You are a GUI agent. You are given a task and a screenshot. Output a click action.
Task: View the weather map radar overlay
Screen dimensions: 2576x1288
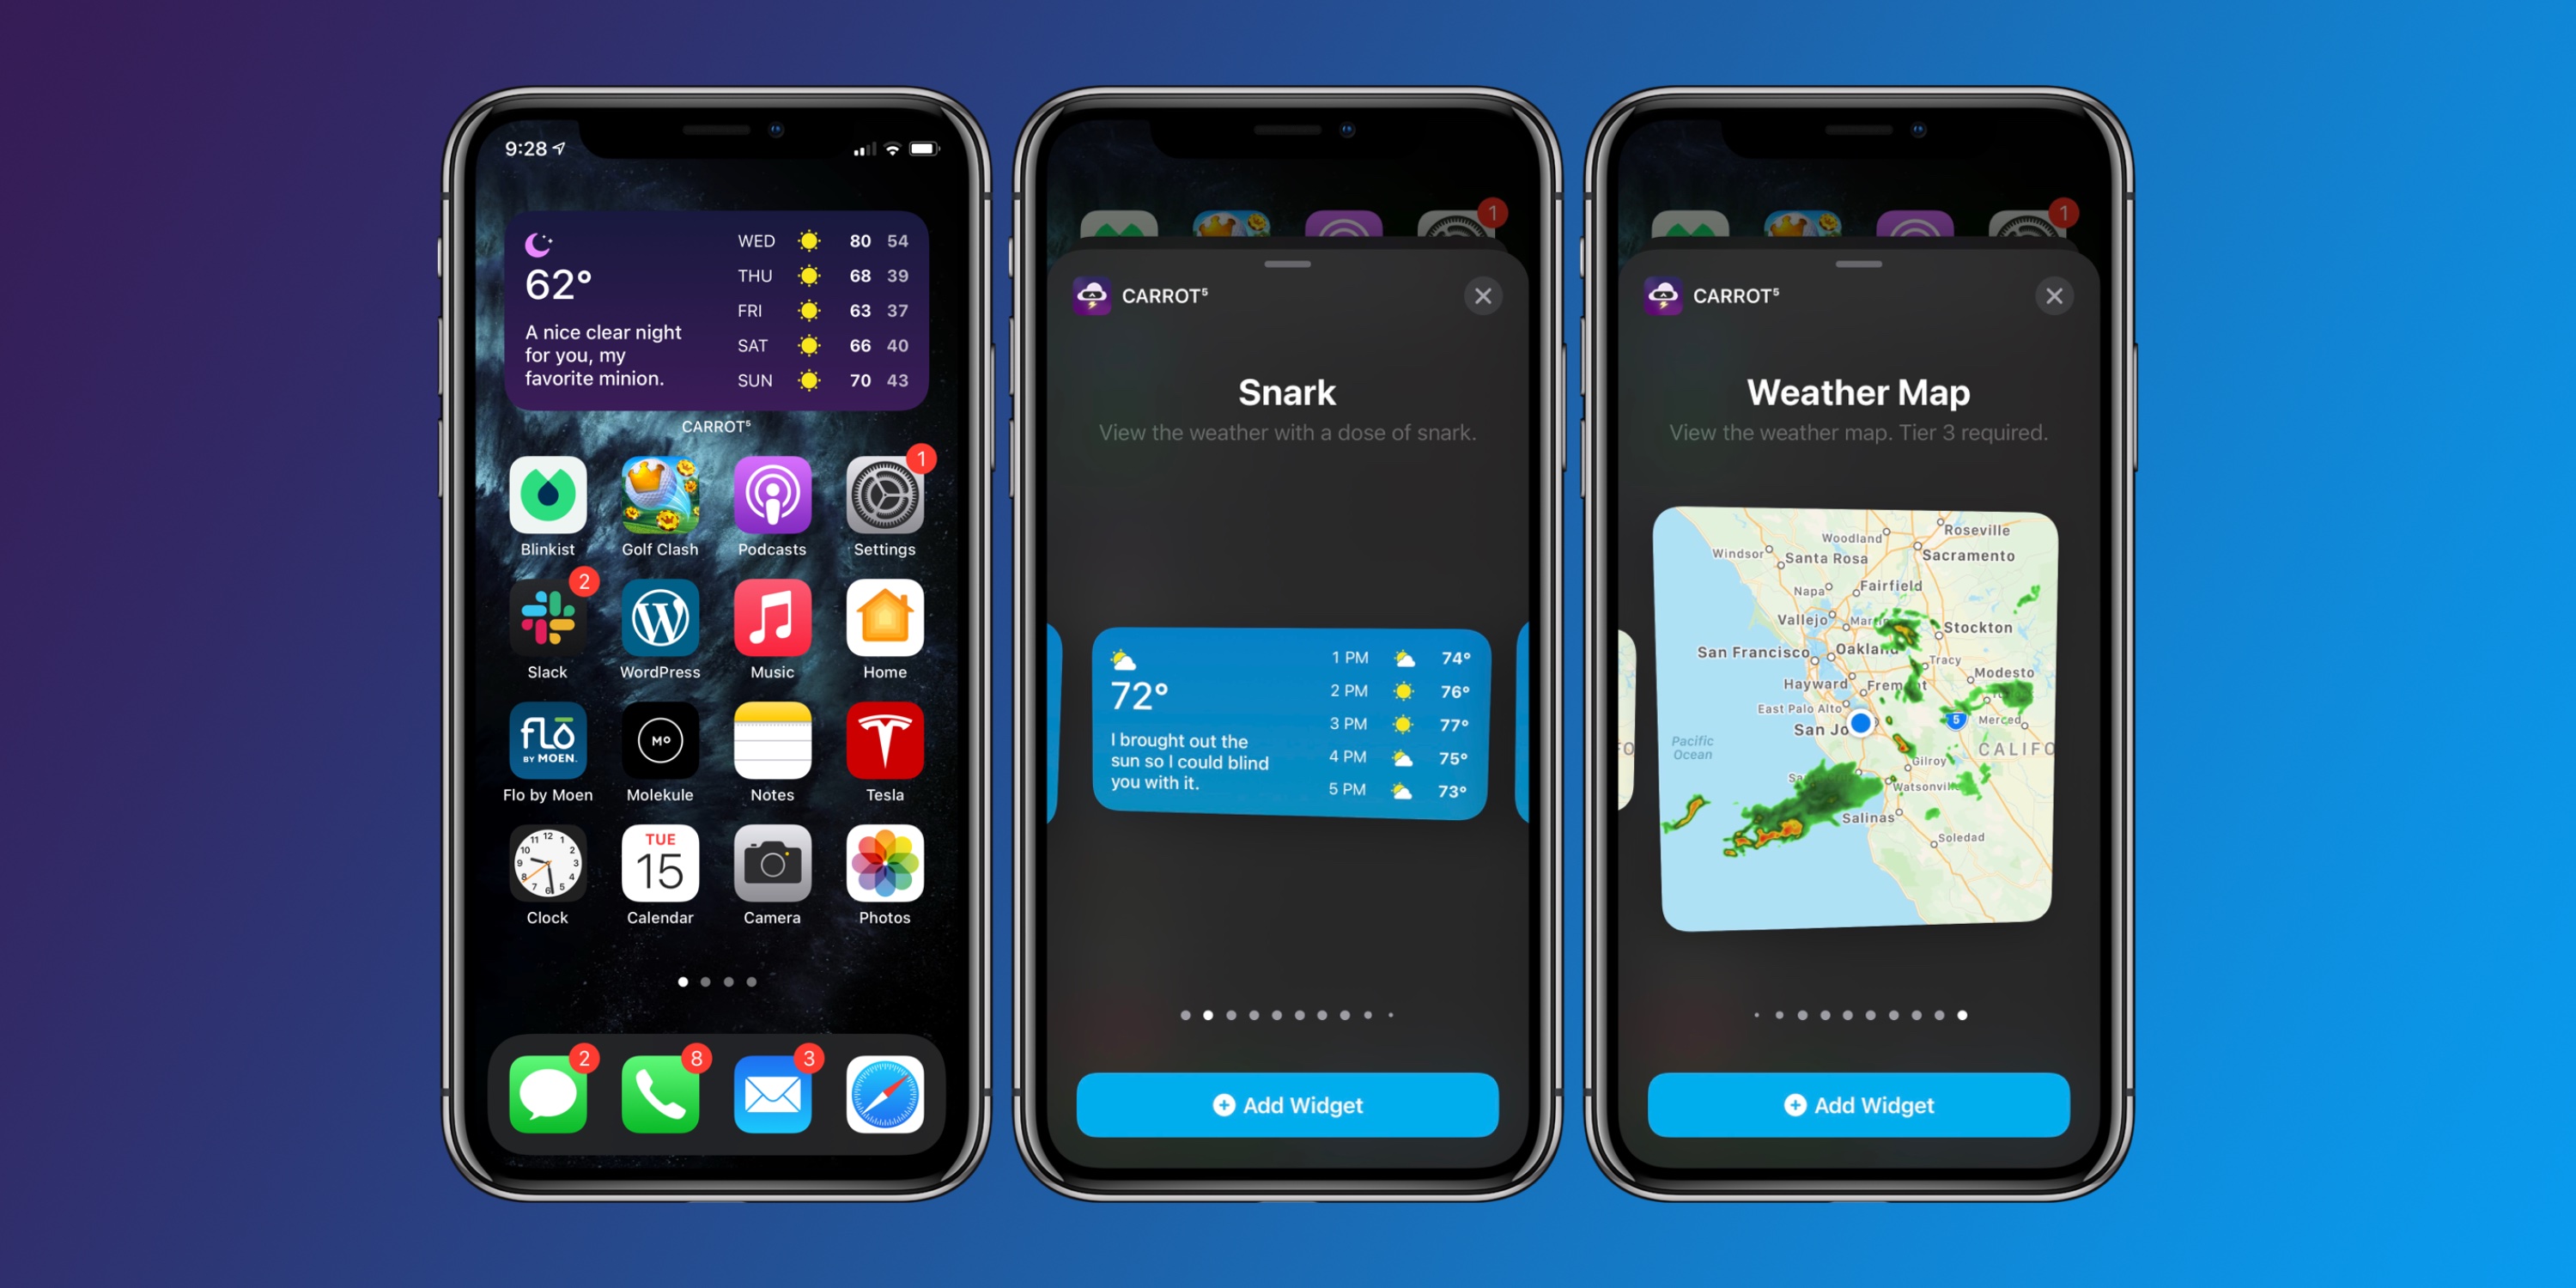point(1858,723)
